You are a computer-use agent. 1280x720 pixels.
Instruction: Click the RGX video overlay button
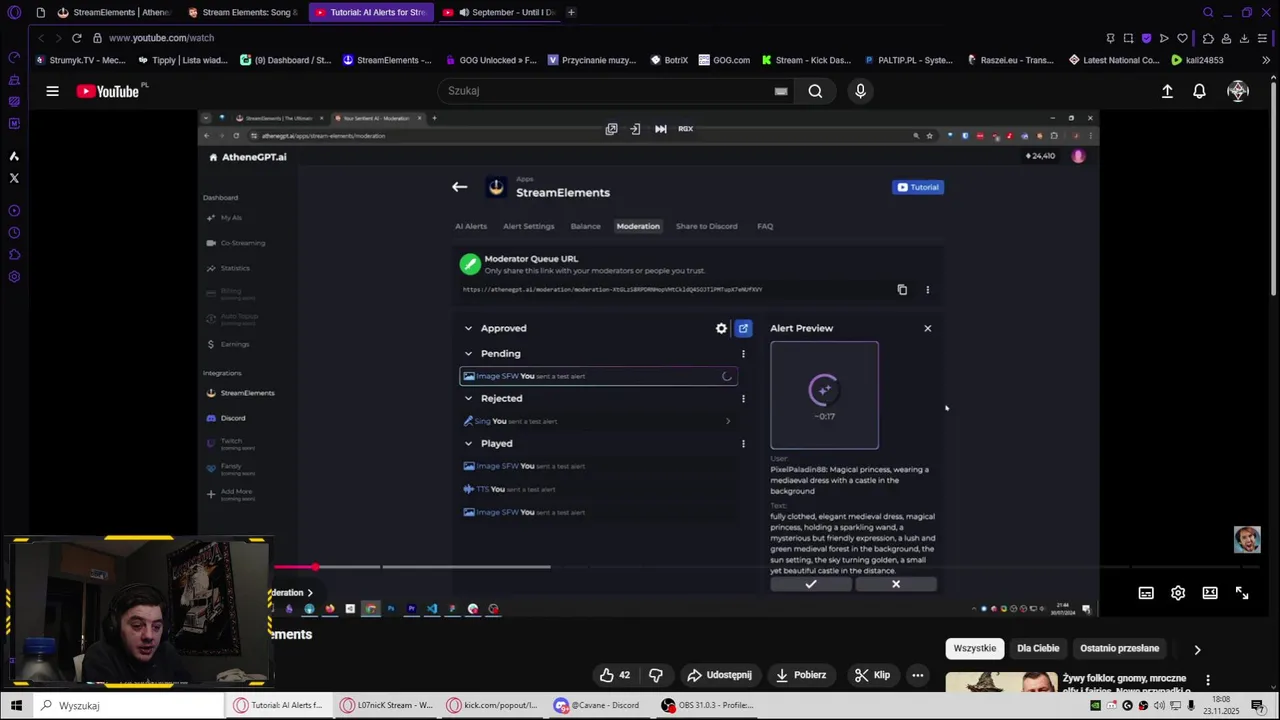pos(685,129)
